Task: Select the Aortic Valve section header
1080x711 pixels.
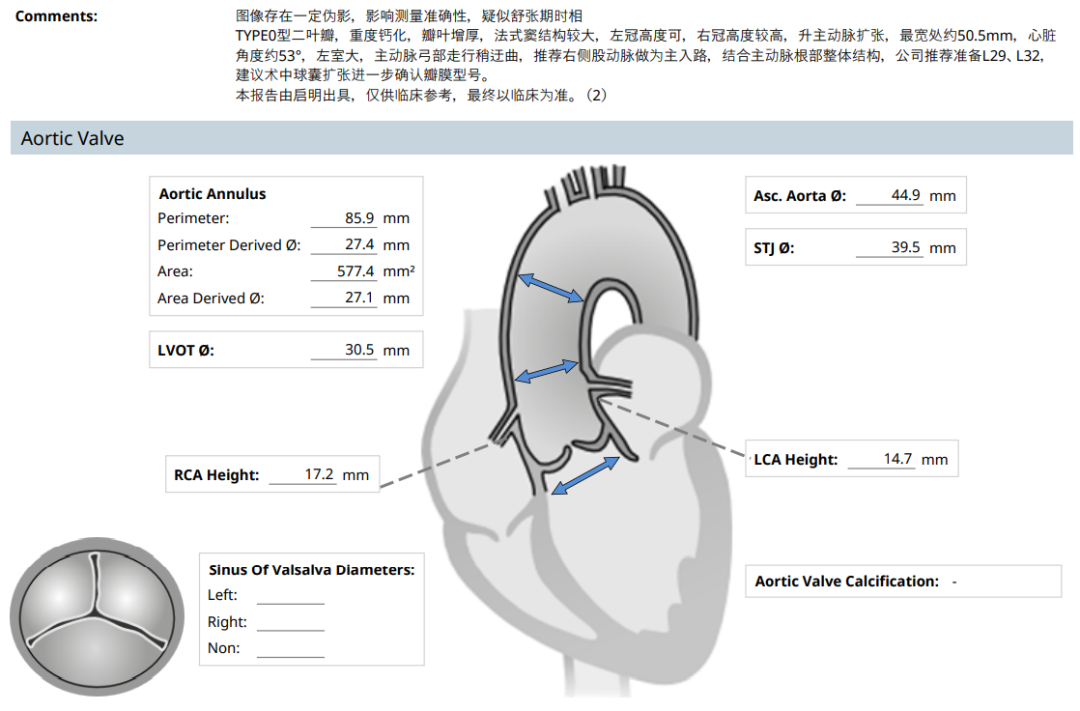Action: (x=73, y=138)
